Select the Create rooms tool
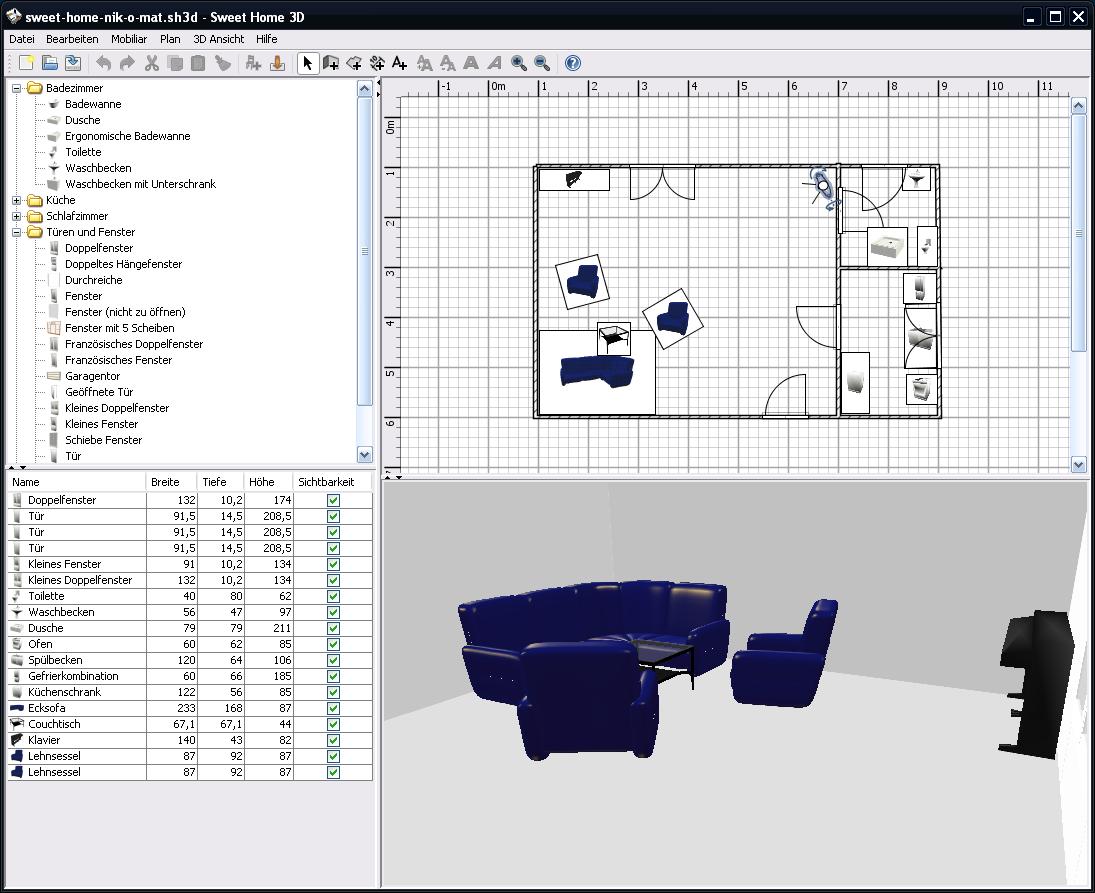1095x893 pixels. point(354,63)
